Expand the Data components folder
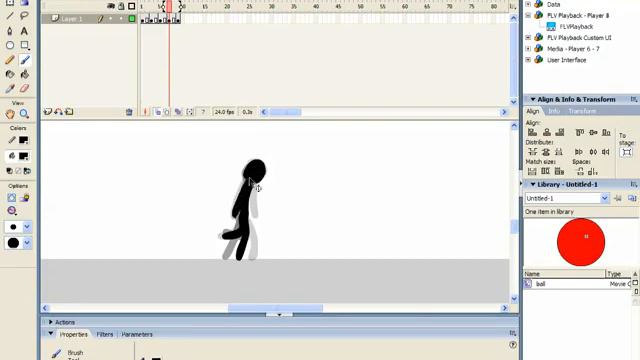Viewport: 640px width, 360px height. [528, 4]
